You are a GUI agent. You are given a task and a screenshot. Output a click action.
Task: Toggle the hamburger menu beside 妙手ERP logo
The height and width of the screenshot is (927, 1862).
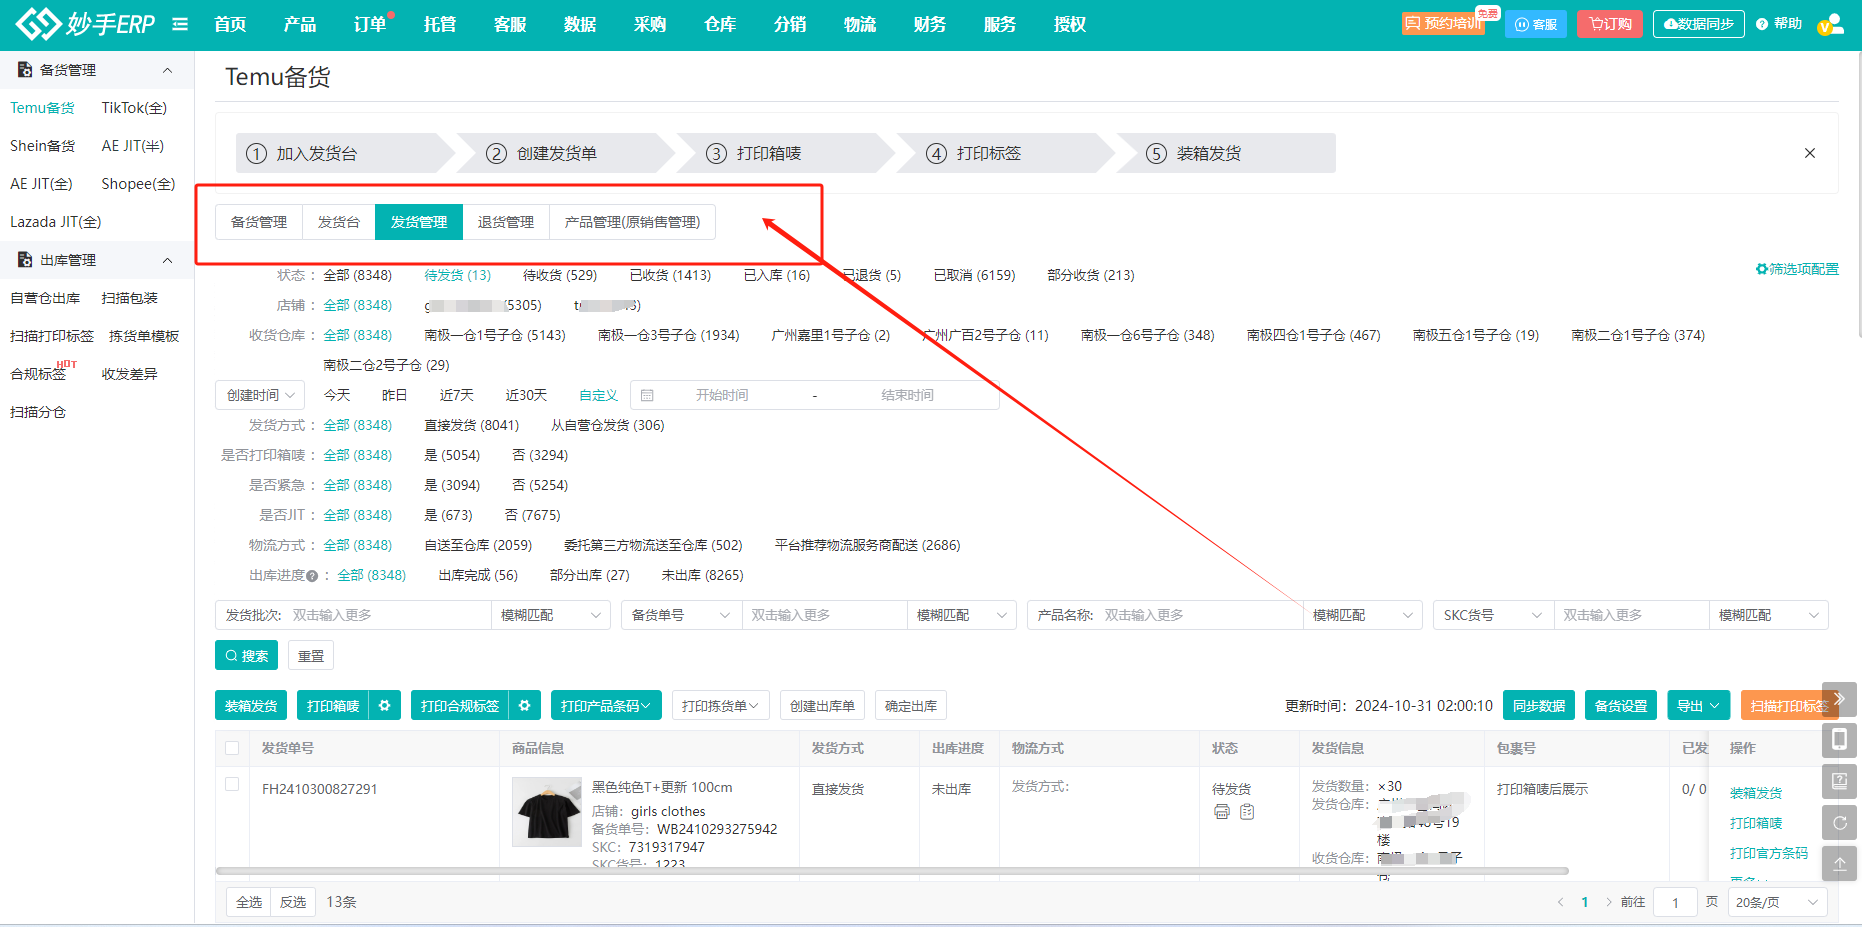click(180, 24)
